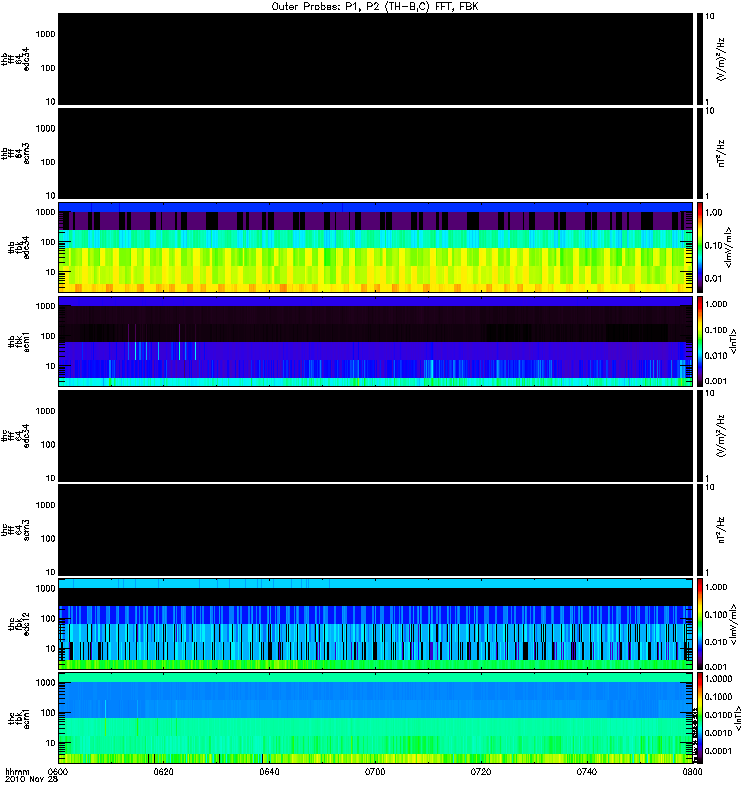The image size is (750, 800).
Task: Click the <|nT|> unit label of thb fbk scm1
Action: point(734,341)
